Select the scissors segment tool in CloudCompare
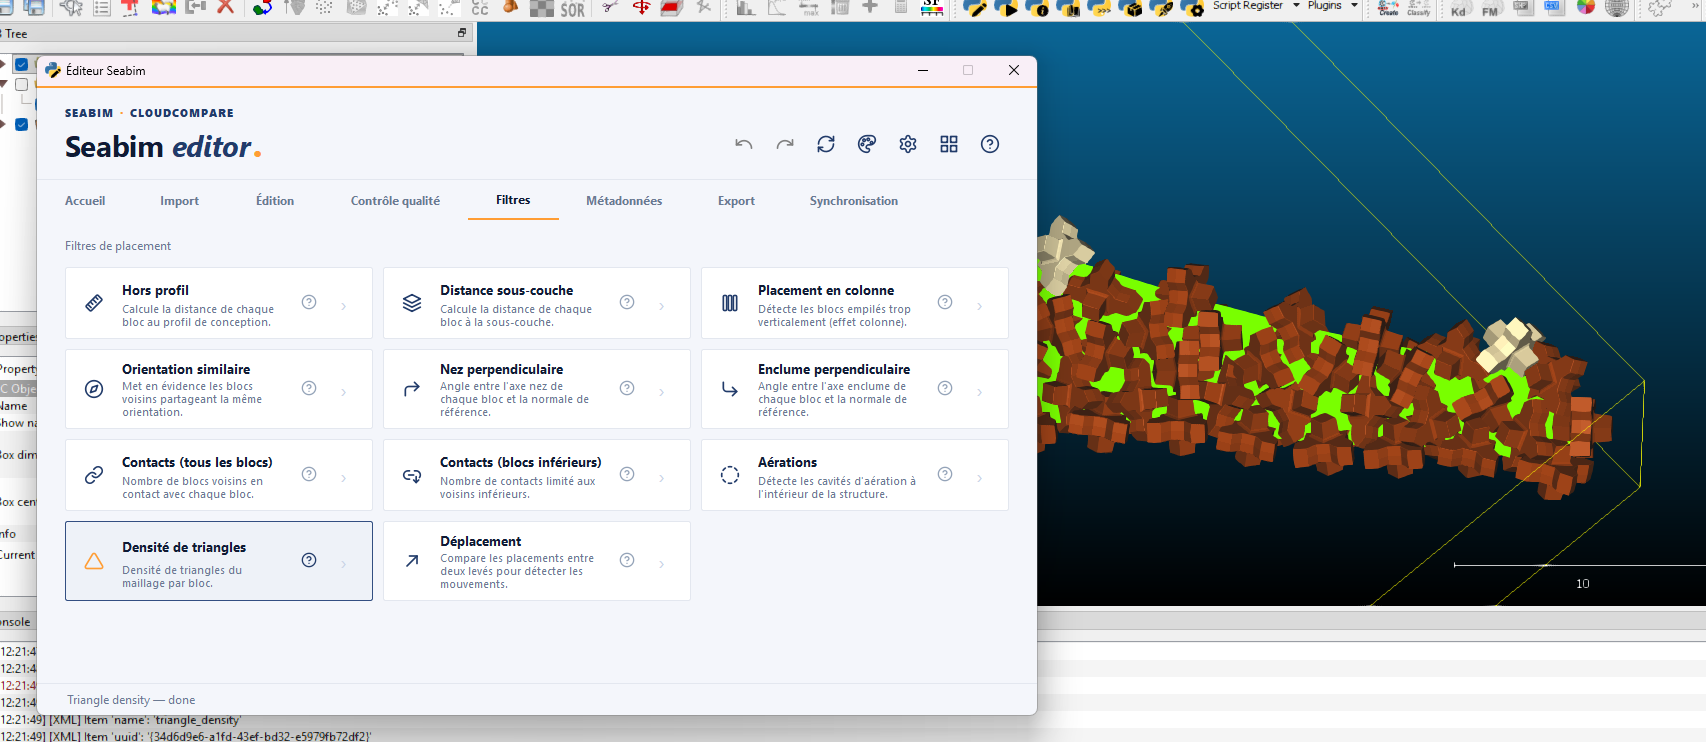The height and width of the screenshot is (742, 1706). click(x=610, y=7)
